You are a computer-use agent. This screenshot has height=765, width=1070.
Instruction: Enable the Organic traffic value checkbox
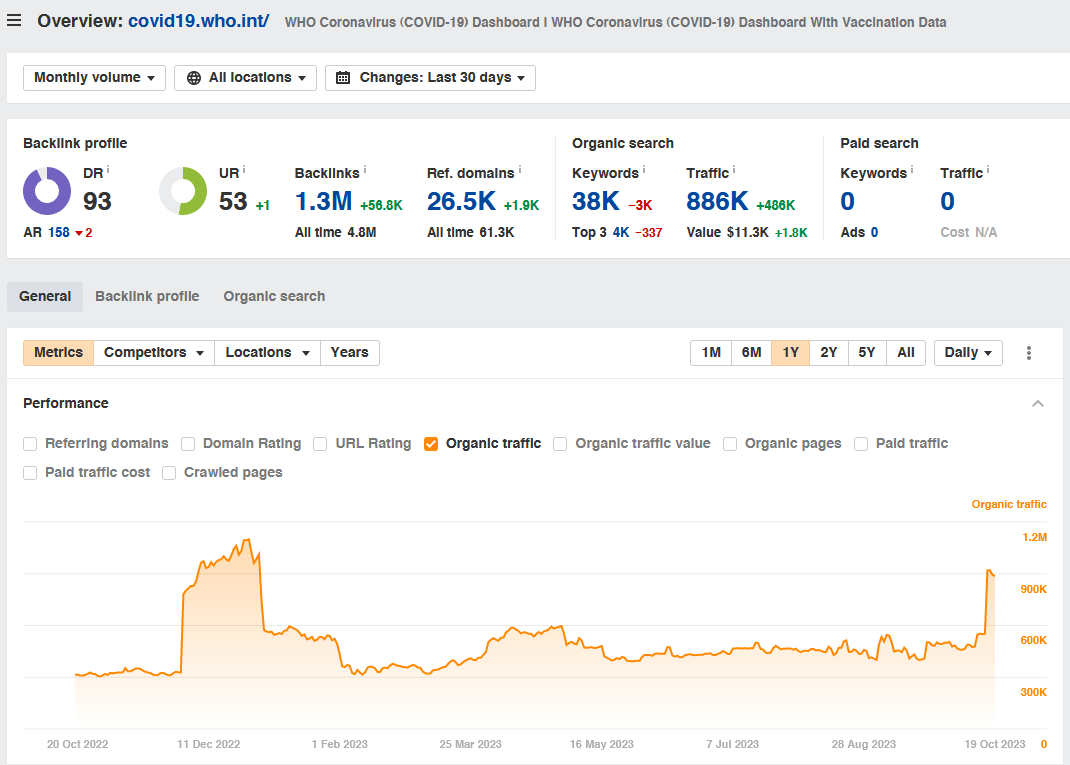[x=560, y=444]
